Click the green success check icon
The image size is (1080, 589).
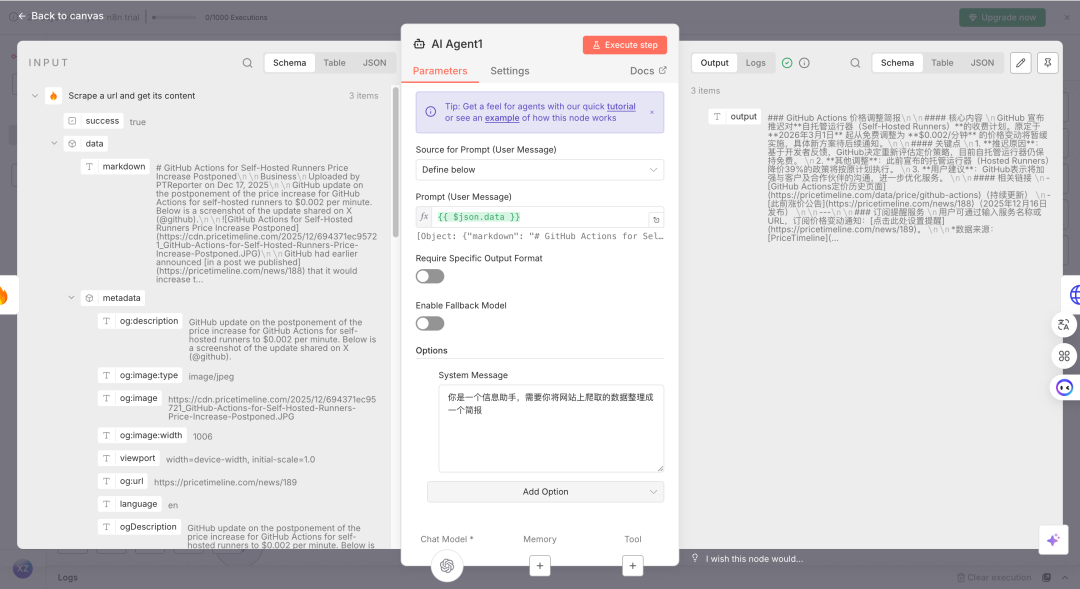787,63
